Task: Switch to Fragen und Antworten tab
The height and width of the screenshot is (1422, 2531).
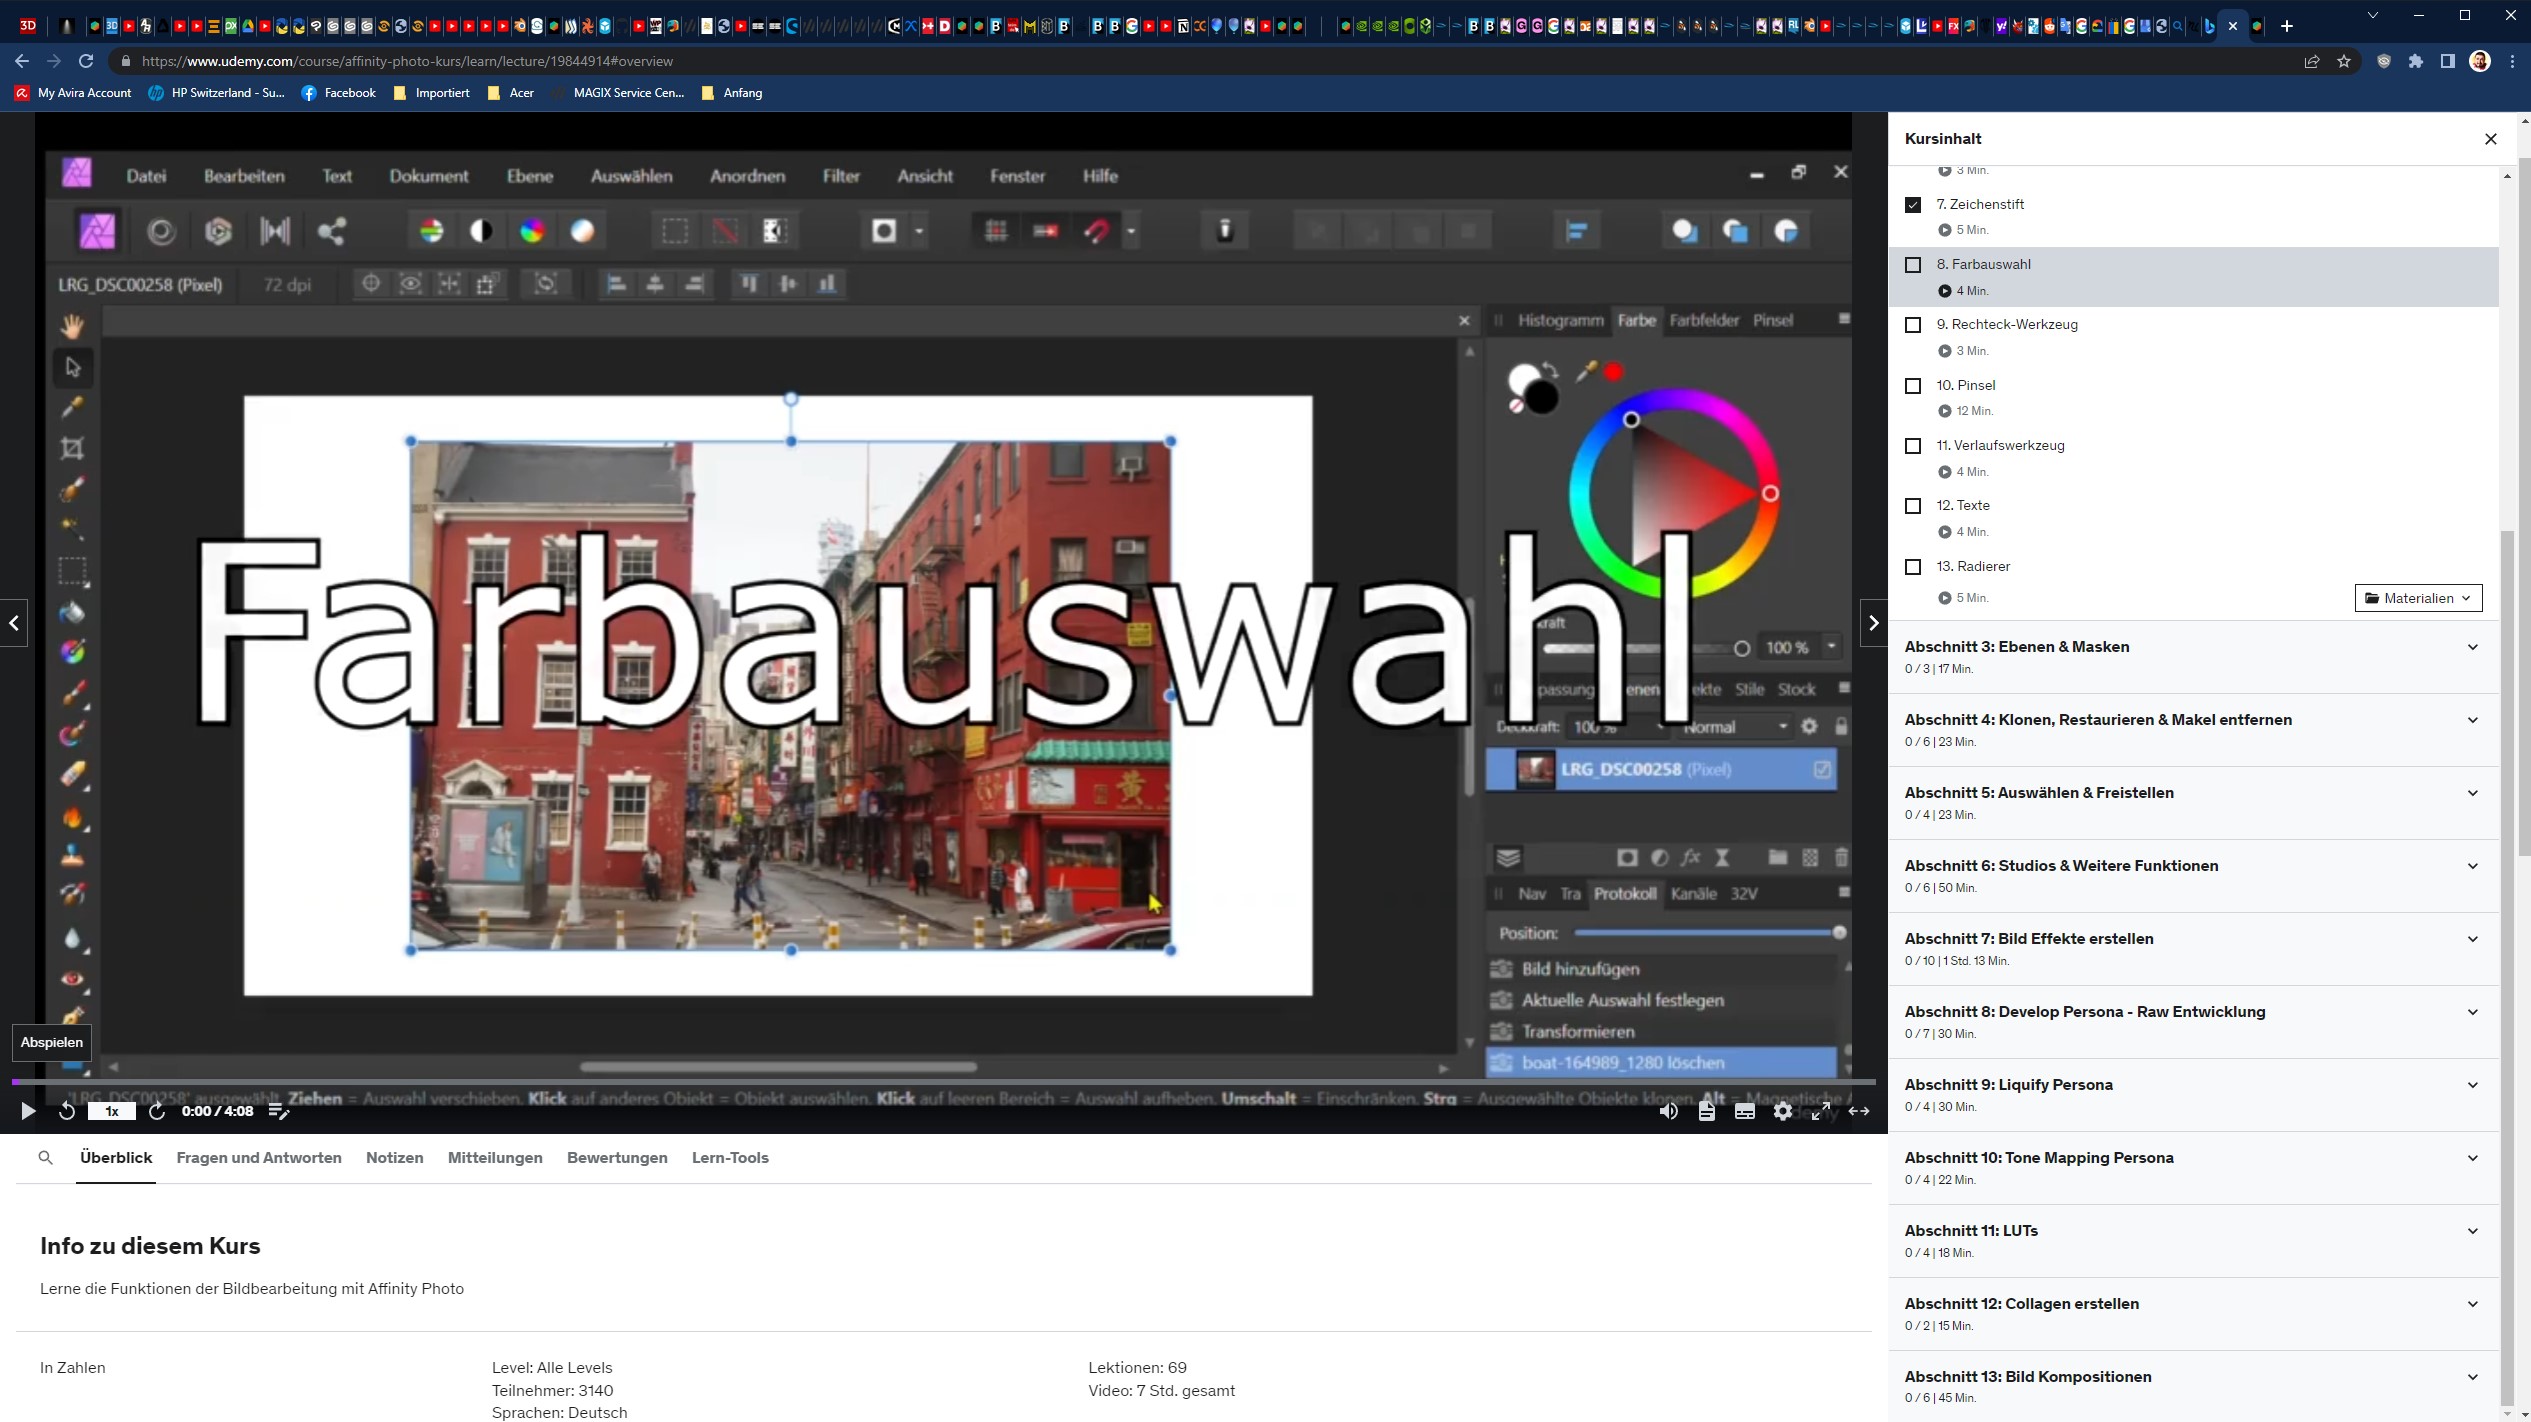Action: pyautogui.click(x=259, y=1158)
